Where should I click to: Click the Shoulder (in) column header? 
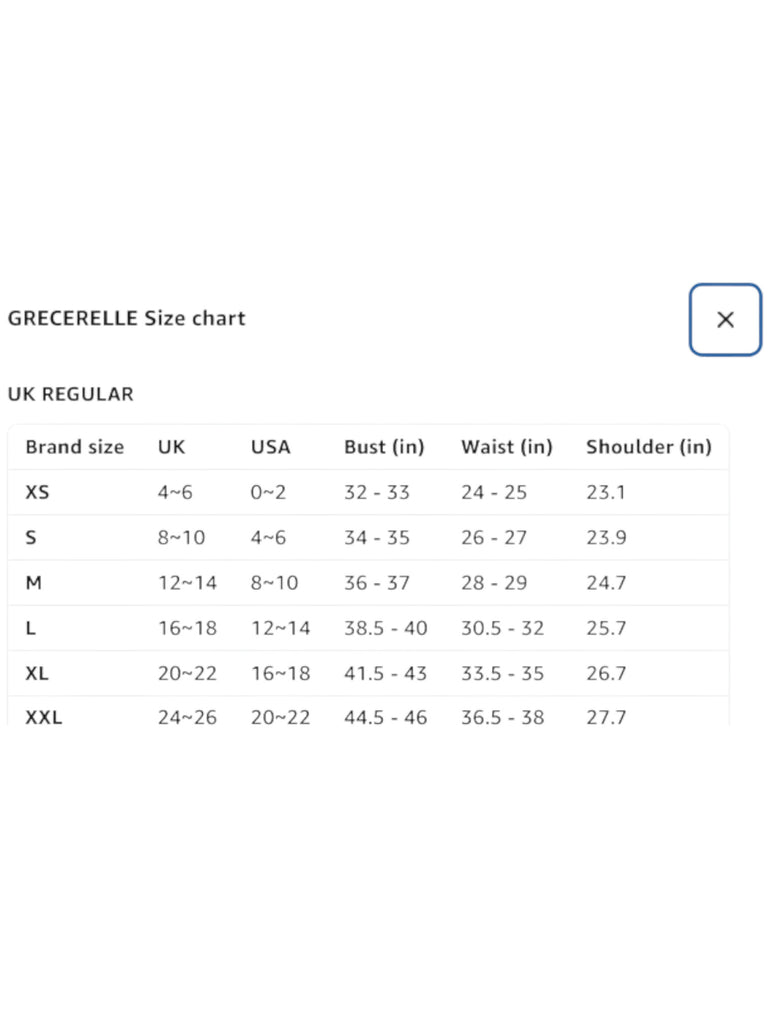point(648,447)
